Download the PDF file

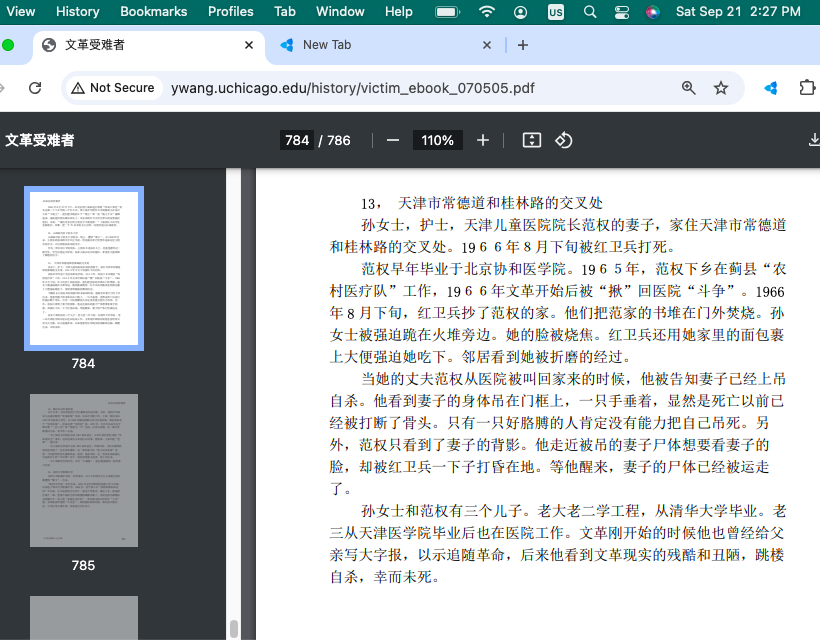(813, 140)
